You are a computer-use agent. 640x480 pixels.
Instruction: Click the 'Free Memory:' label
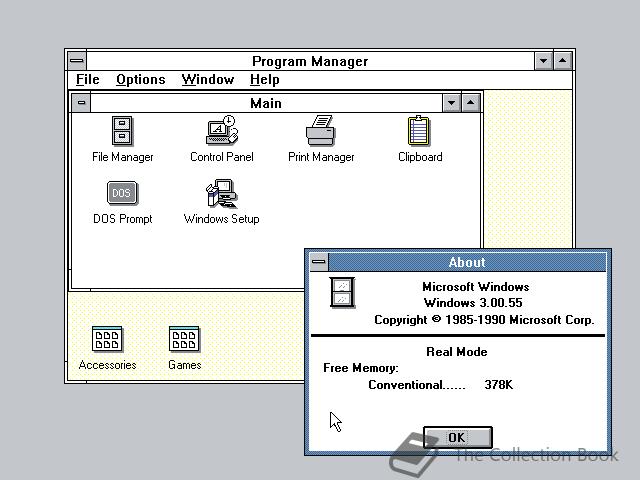click(x=361, y=368)
